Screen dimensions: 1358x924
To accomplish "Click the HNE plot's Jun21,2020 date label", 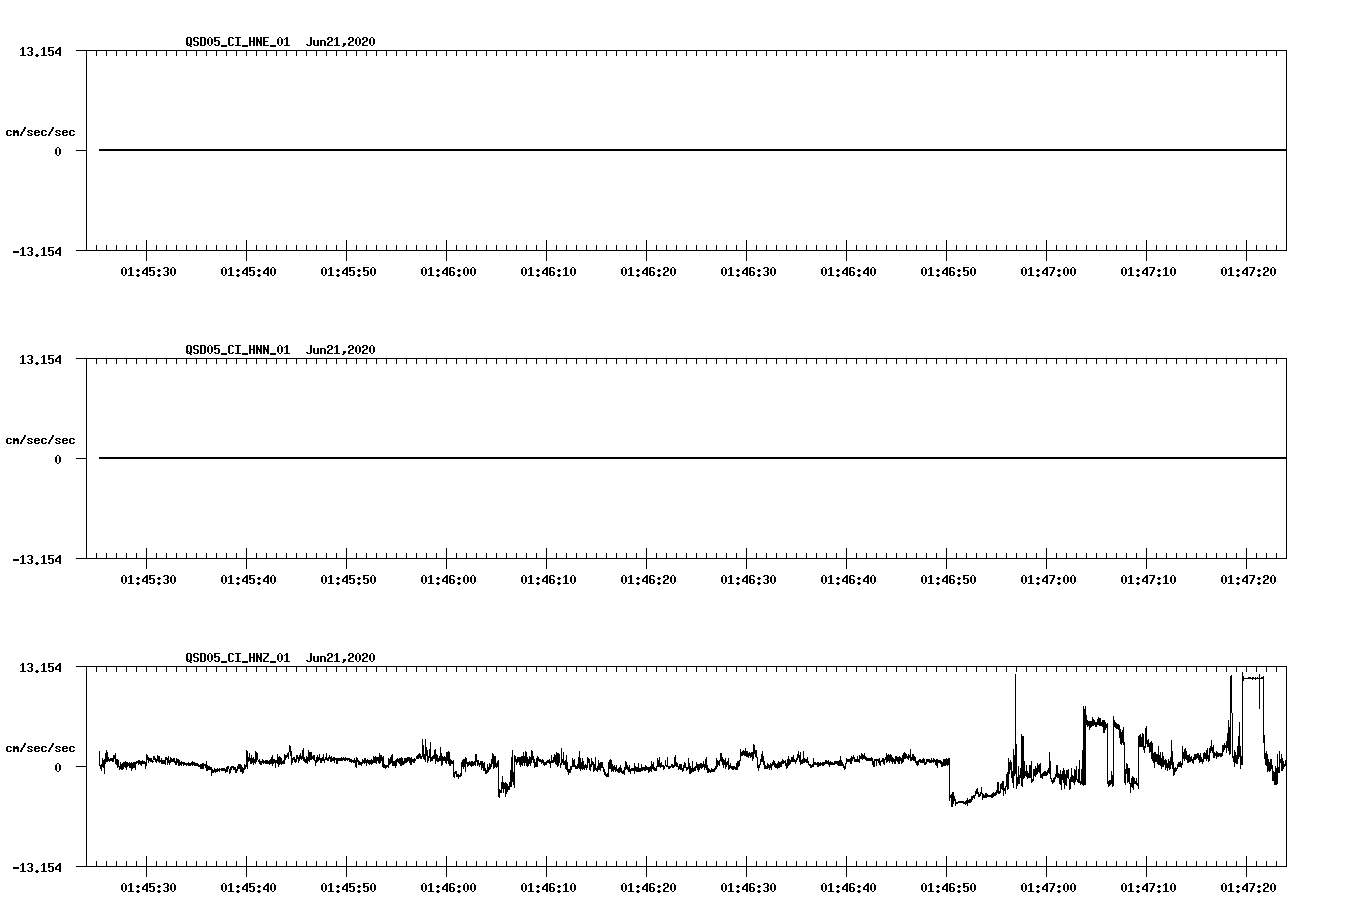I will tap(341, 42).
